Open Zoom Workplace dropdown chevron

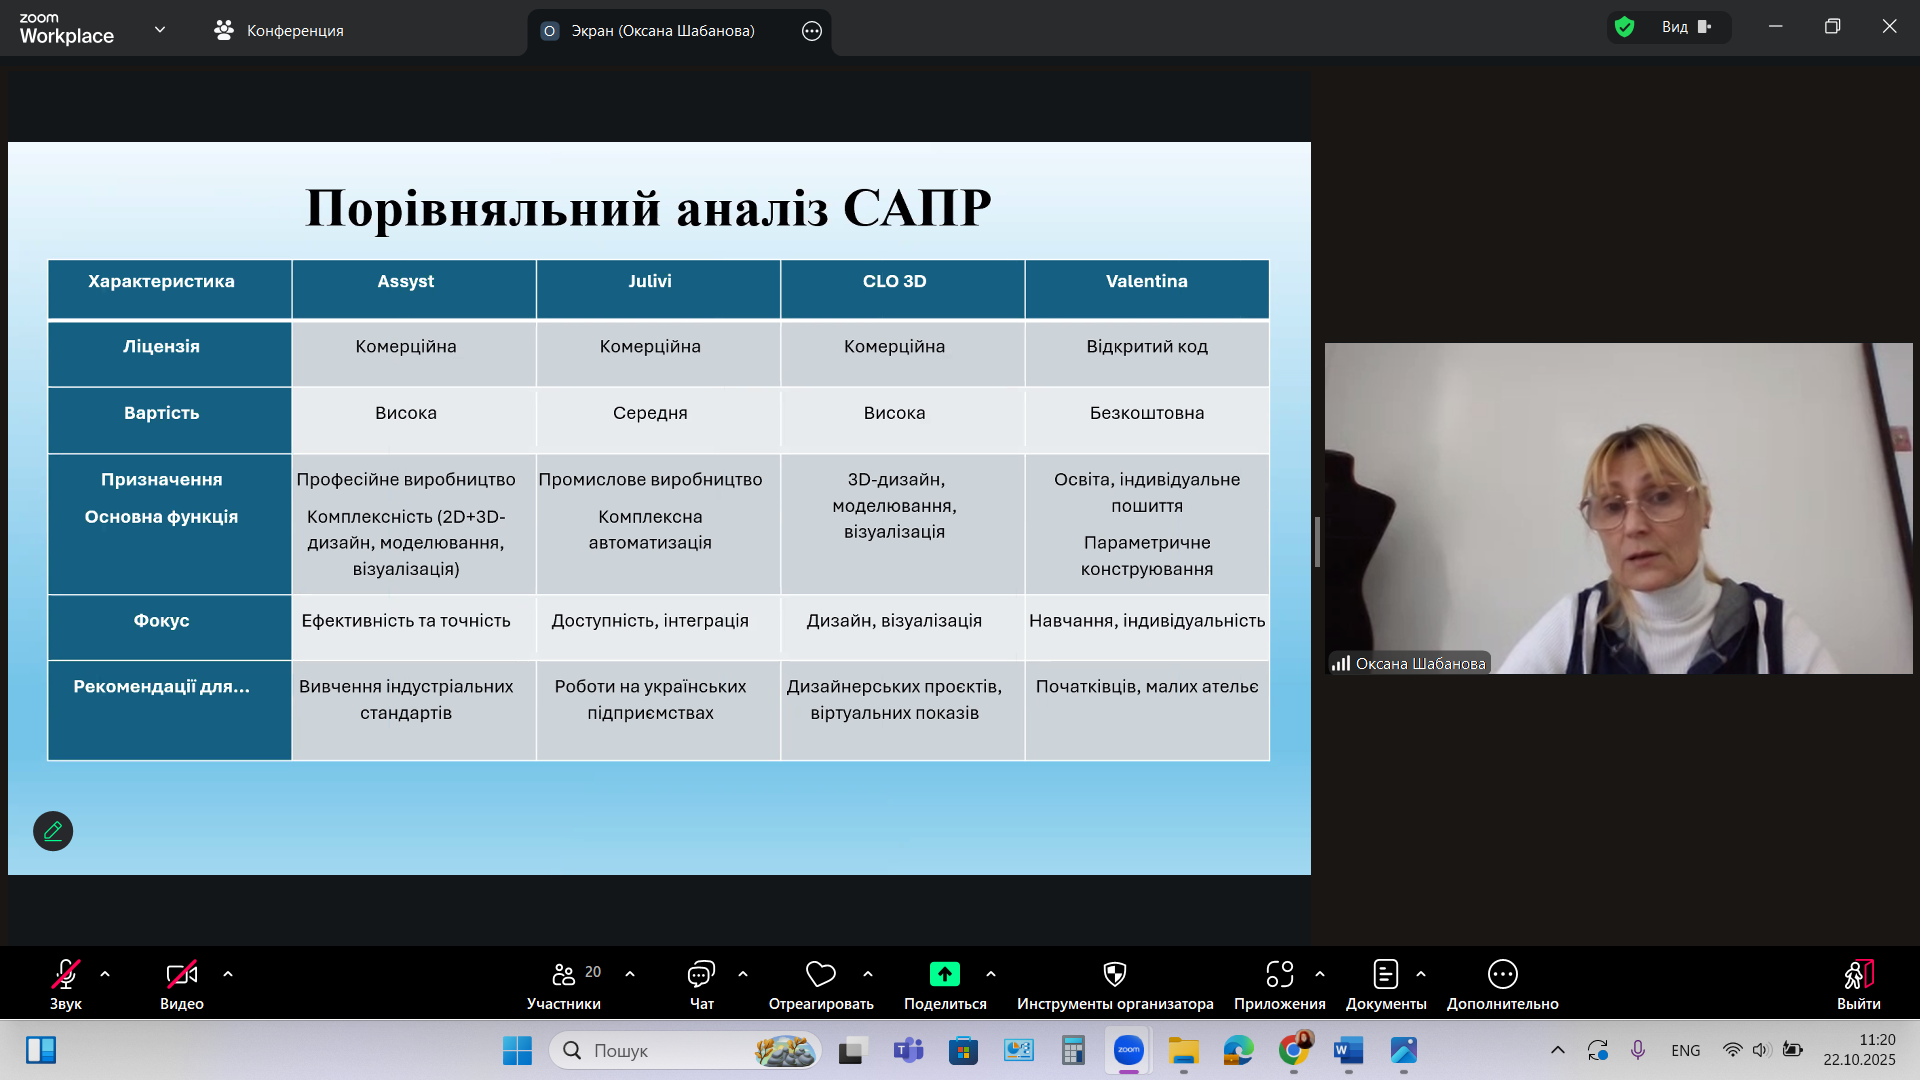160,30
